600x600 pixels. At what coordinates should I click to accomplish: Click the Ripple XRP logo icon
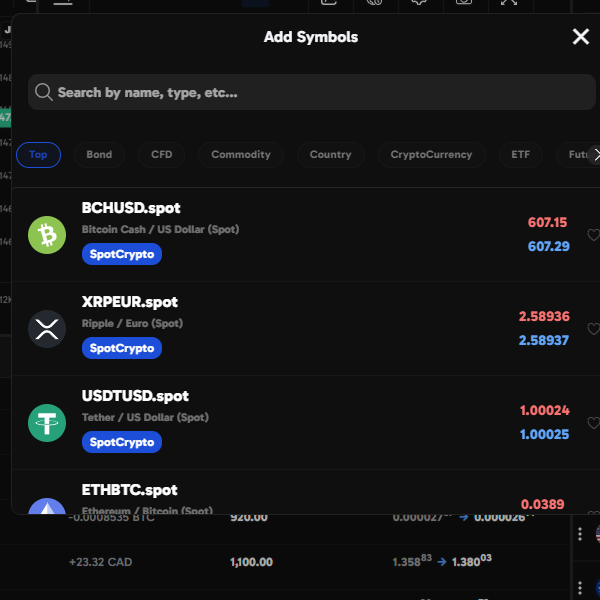click(47, 329)
